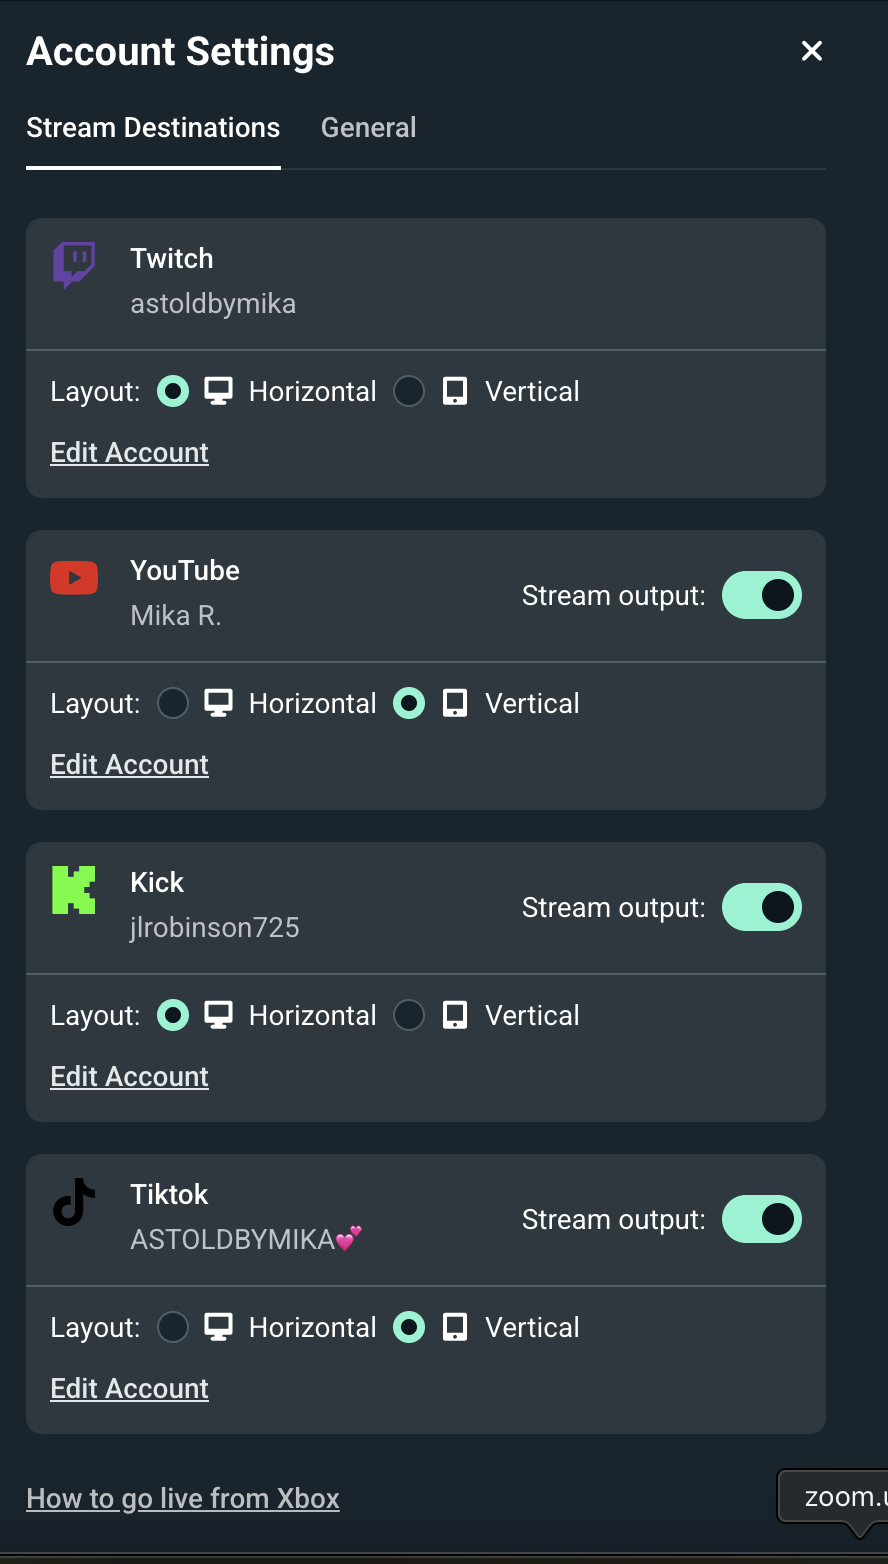This screenshot has width=888, height=1564.
Task: Click Twitch's horizontal monitor layout icon
Action: pos(219,391)
